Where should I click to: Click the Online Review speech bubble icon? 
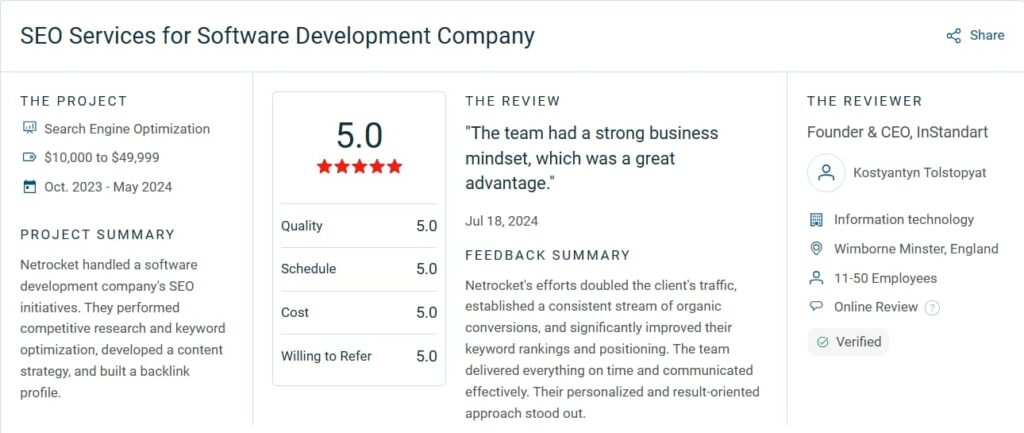(x=816, y=307)
